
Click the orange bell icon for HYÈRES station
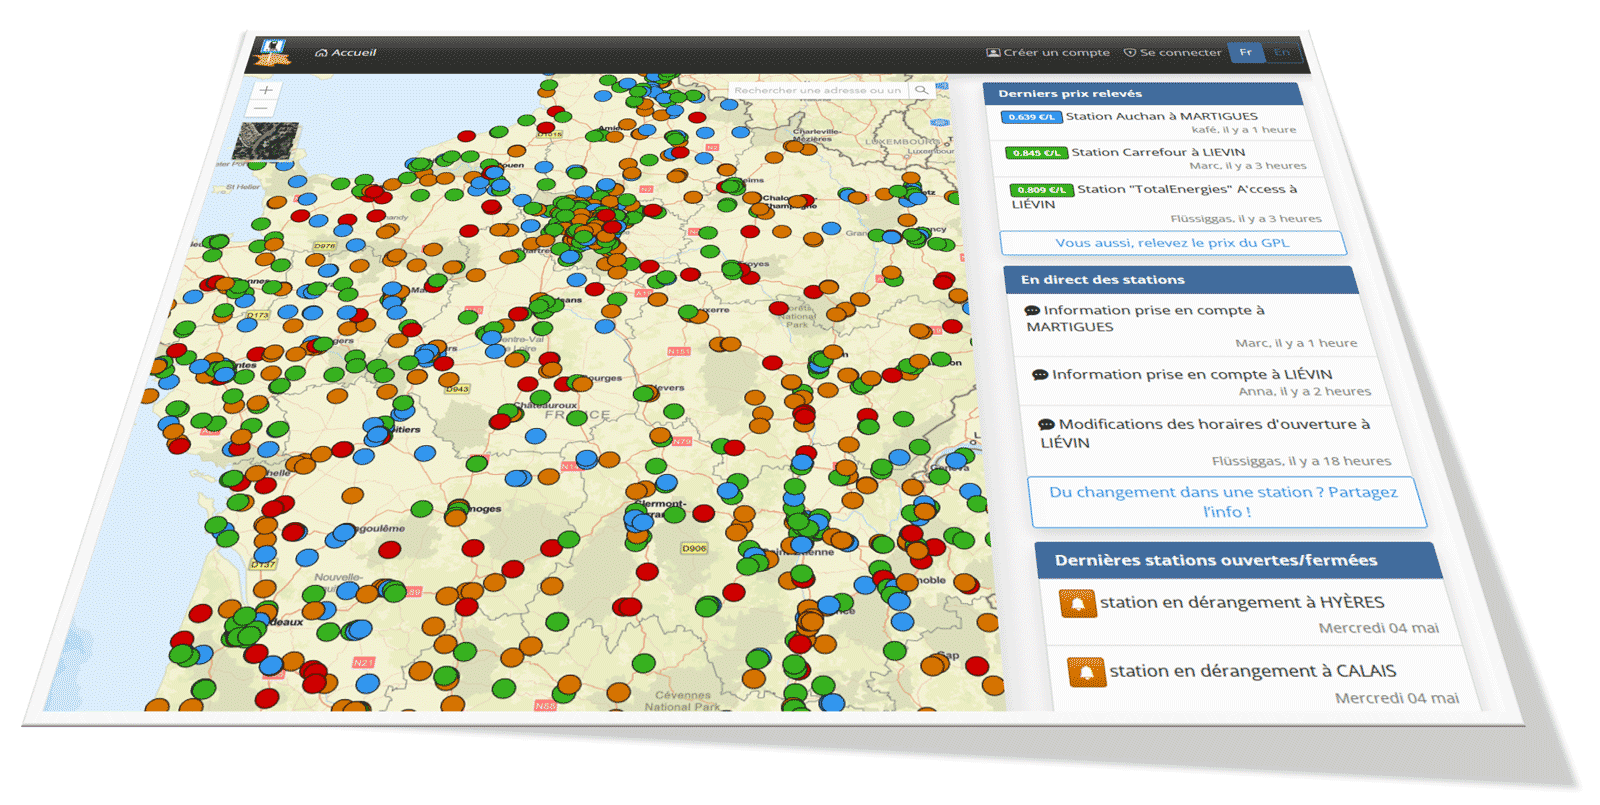[1078, 603]
